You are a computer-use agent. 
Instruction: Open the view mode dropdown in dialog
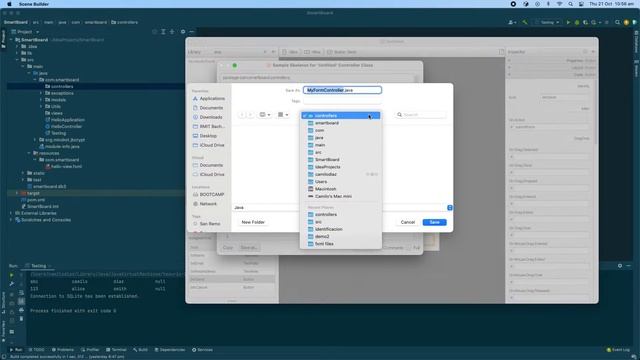click(x=265, y=115)
